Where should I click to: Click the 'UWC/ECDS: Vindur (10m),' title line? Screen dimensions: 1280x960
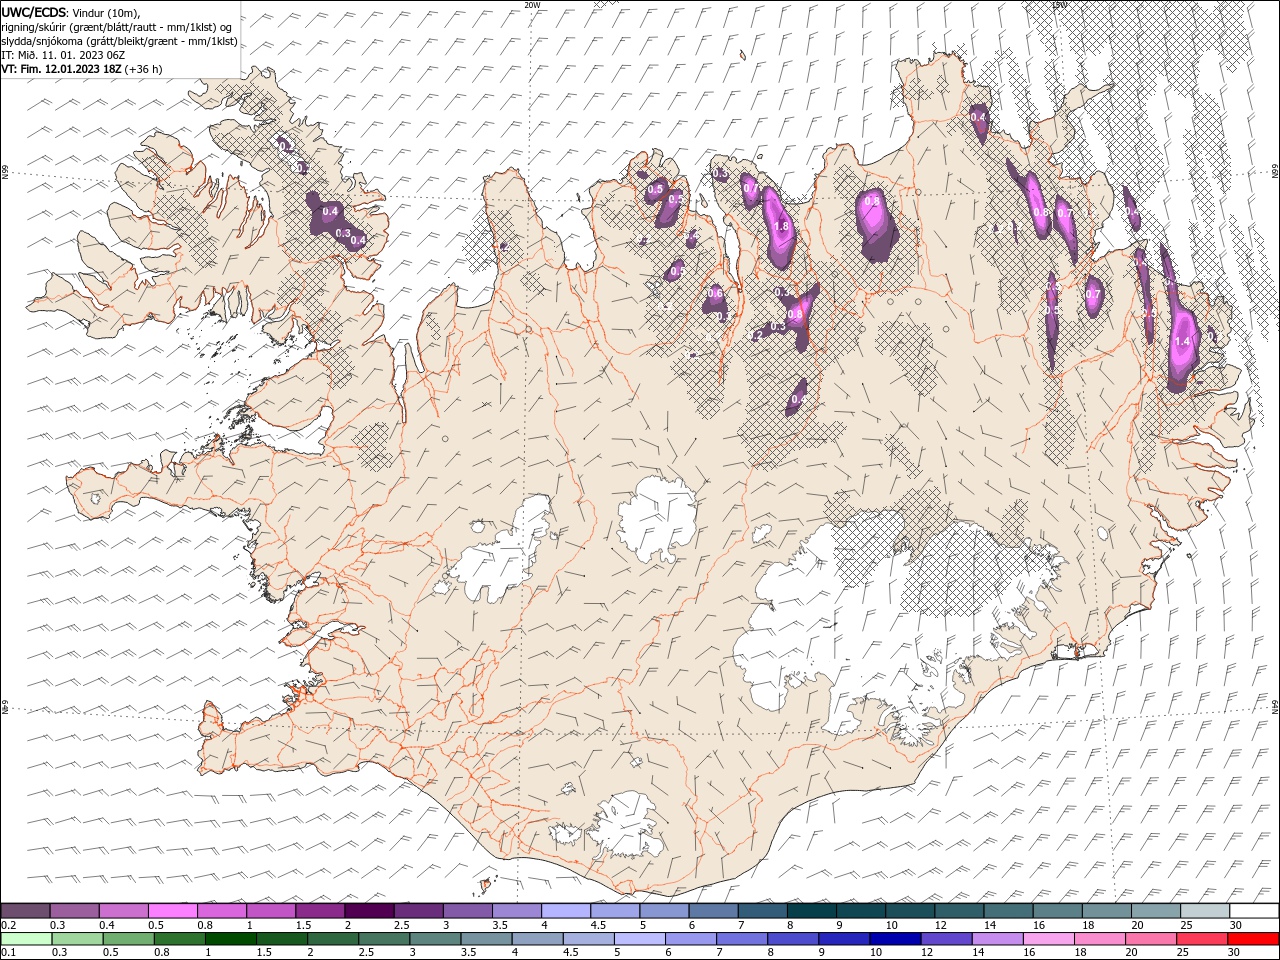click(71, 12)
